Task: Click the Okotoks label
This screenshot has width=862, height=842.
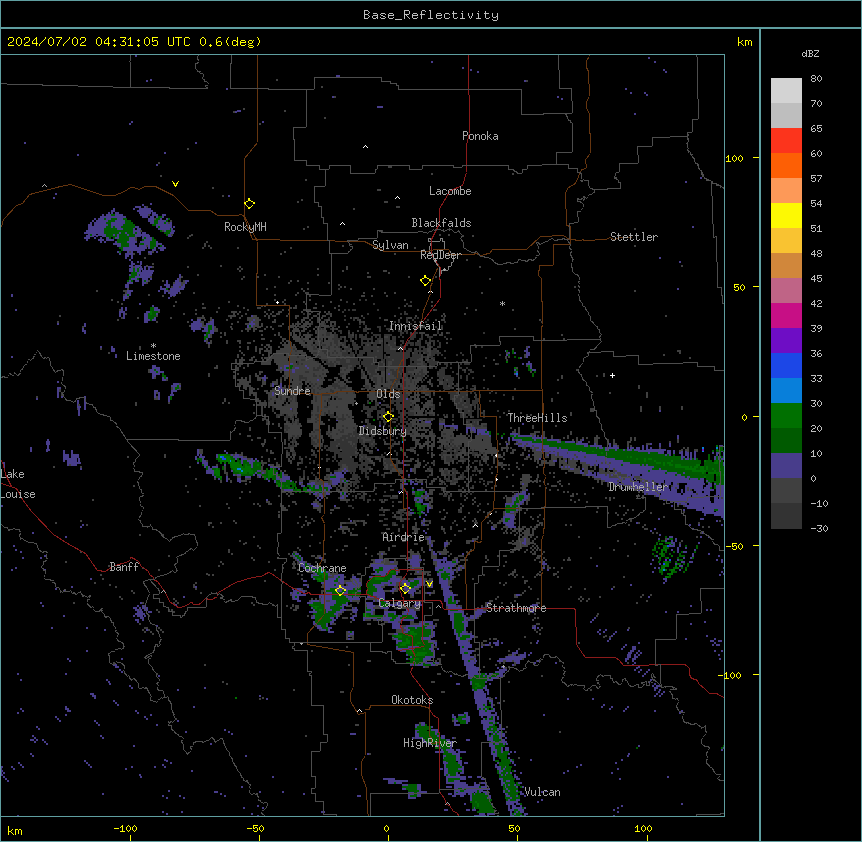Action: click(x=412, y=700)
